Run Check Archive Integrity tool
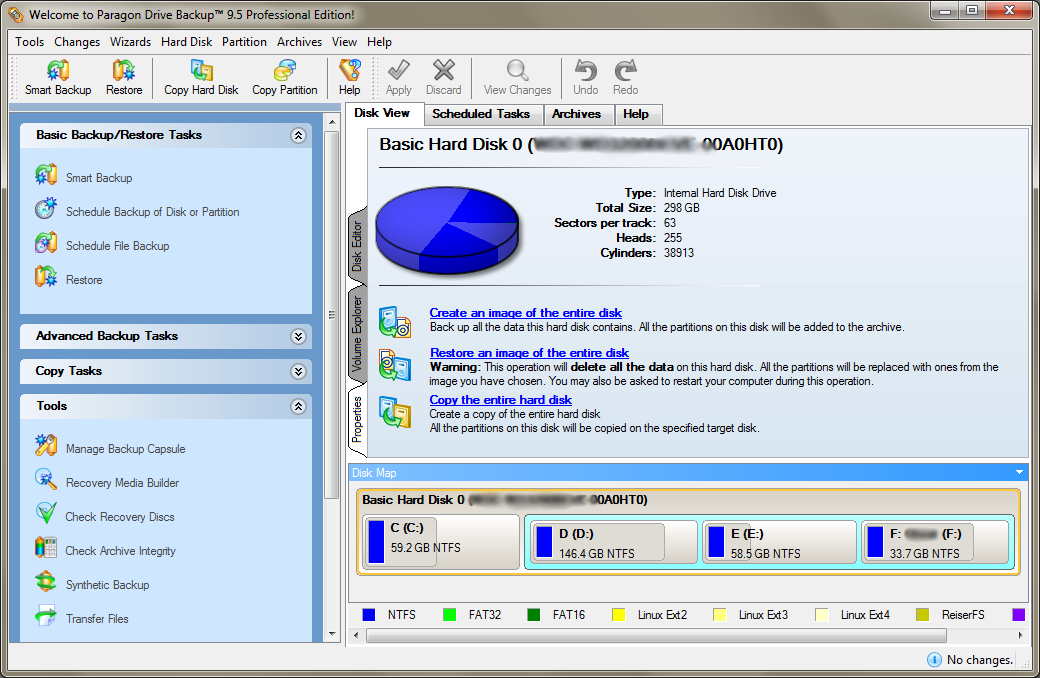This screenshot has height=678, width=1040. pos(120,551)
